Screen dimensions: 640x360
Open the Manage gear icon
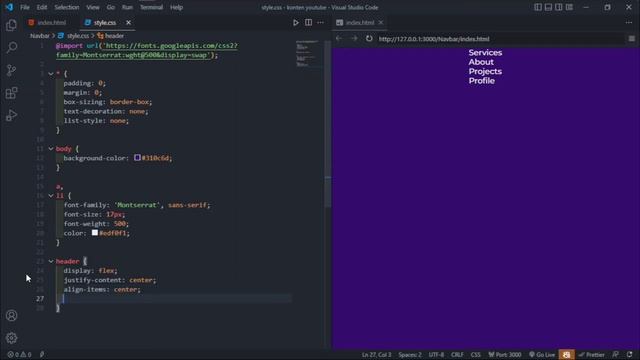(11, 338)
